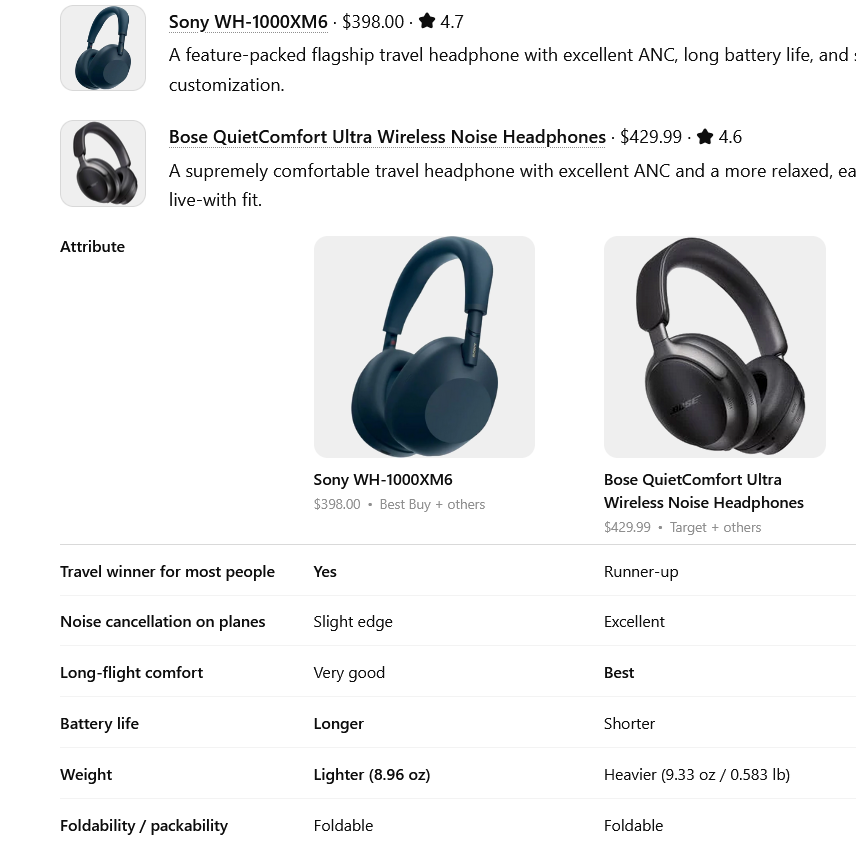Click the Best Buy + others retailer text
This screenshot has height=846, width=856.
point(432,504)
